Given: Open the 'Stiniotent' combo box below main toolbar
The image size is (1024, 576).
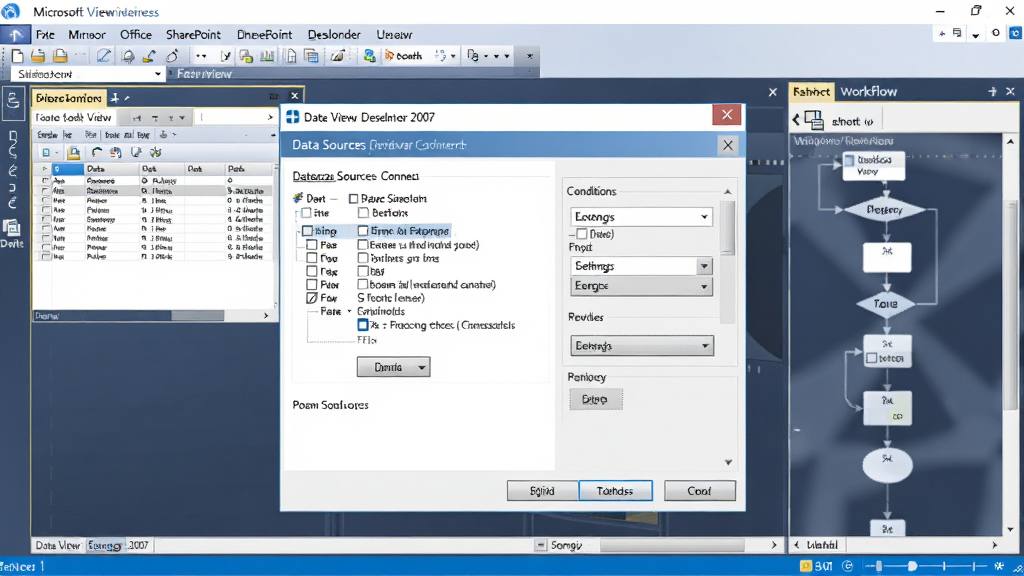Looking at the screenshot, I should 88,74.
